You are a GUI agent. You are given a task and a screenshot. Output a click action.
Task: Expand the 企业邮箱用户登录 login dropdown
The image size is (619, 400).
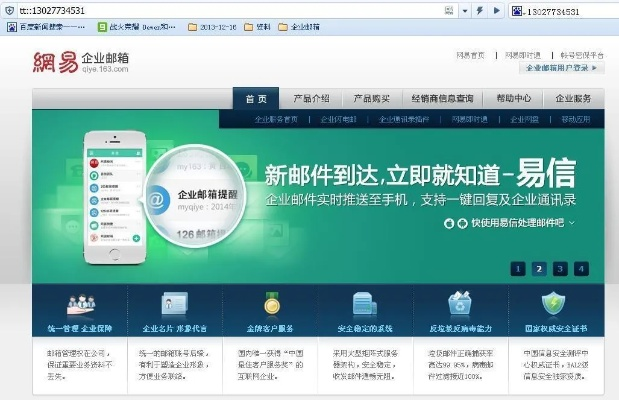(x=562, y=68)
